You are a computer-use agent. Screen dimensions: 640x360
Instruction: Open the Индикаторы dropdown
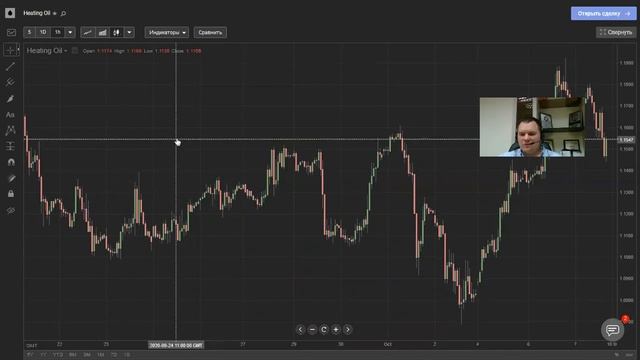coord(167,32)
